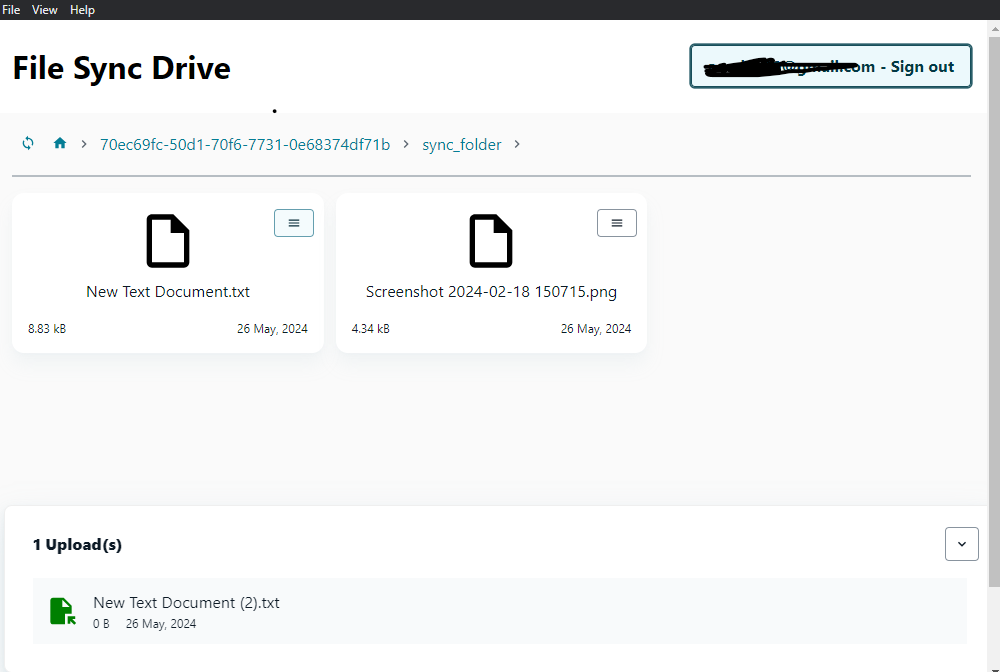The image size is (1000, 672).
Task: Click the green upload file icon
Action: coord(62,611)
